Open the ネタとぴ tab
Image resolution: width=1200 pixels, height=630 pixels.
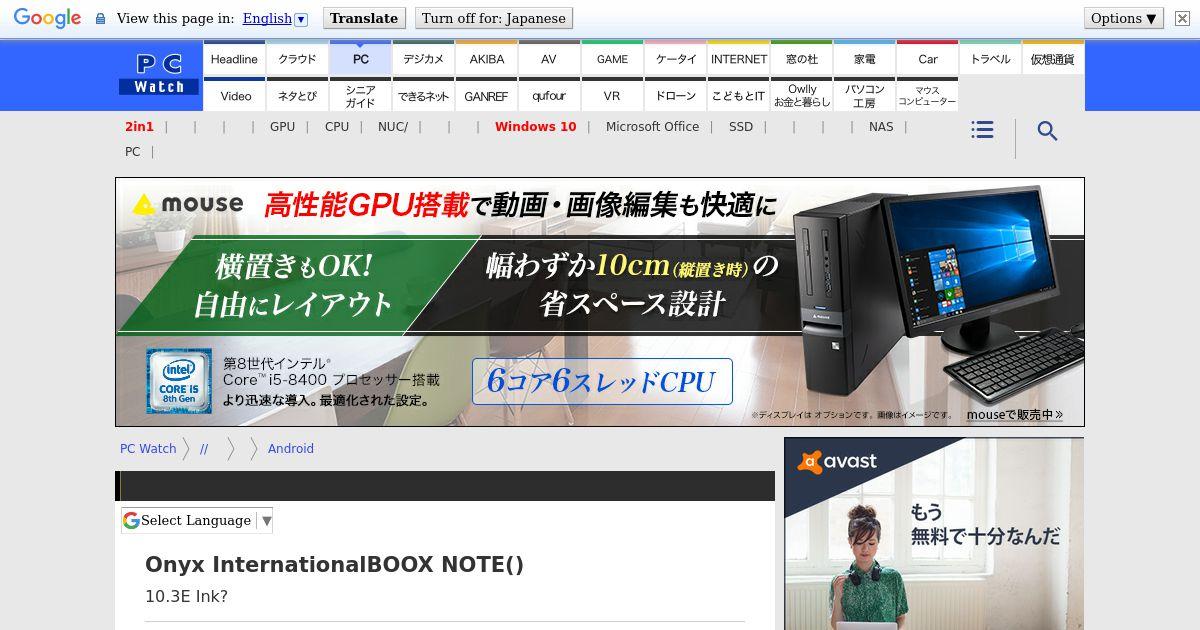click(297, 96)
